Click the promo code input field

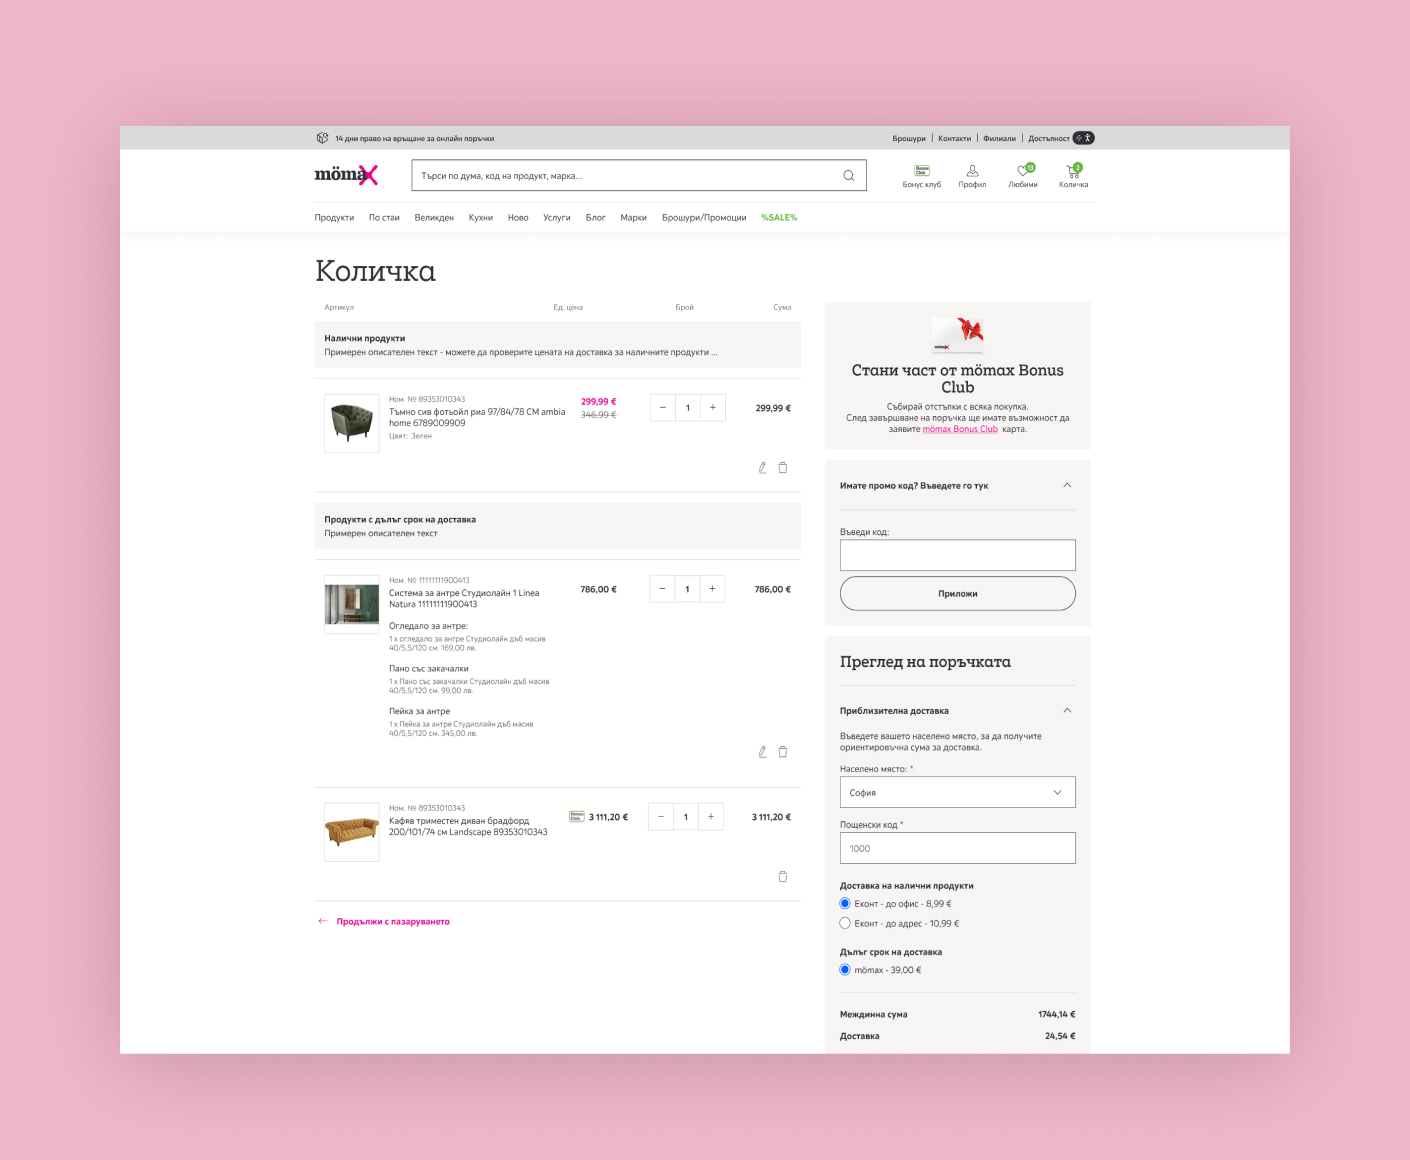coord(958,555)
